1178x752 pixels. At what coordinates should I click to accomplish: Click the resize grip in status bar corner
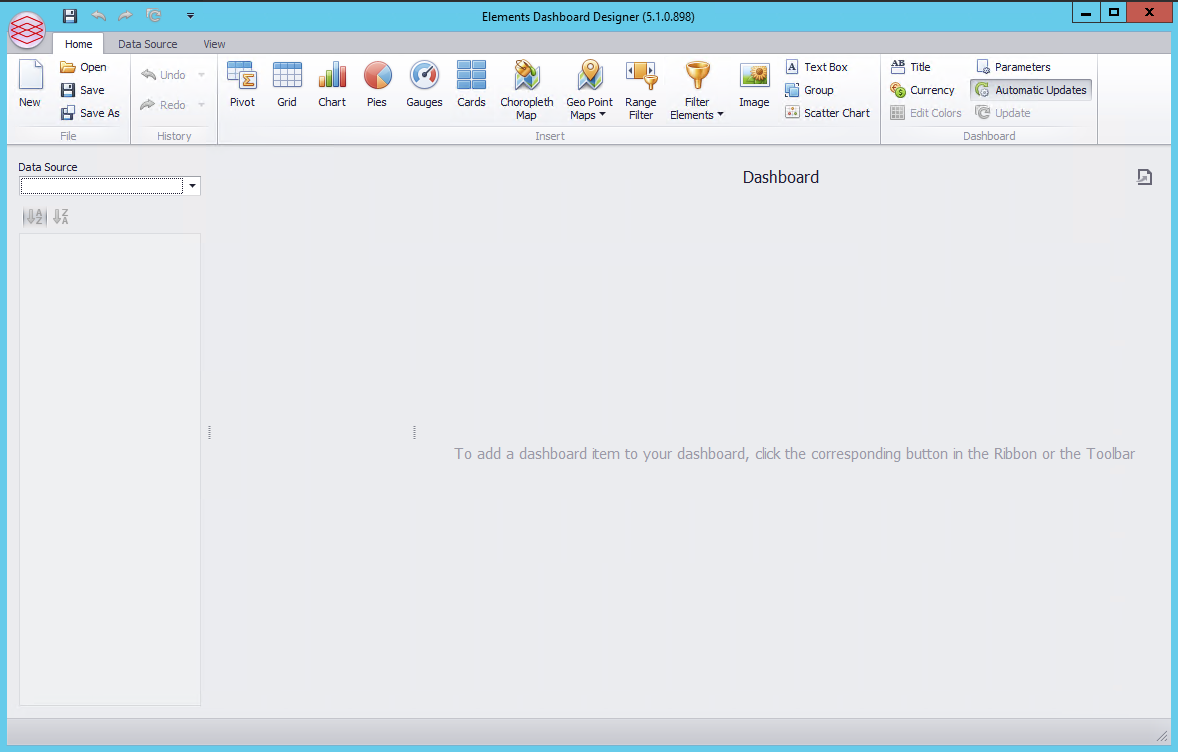[x=1161, y=735]
